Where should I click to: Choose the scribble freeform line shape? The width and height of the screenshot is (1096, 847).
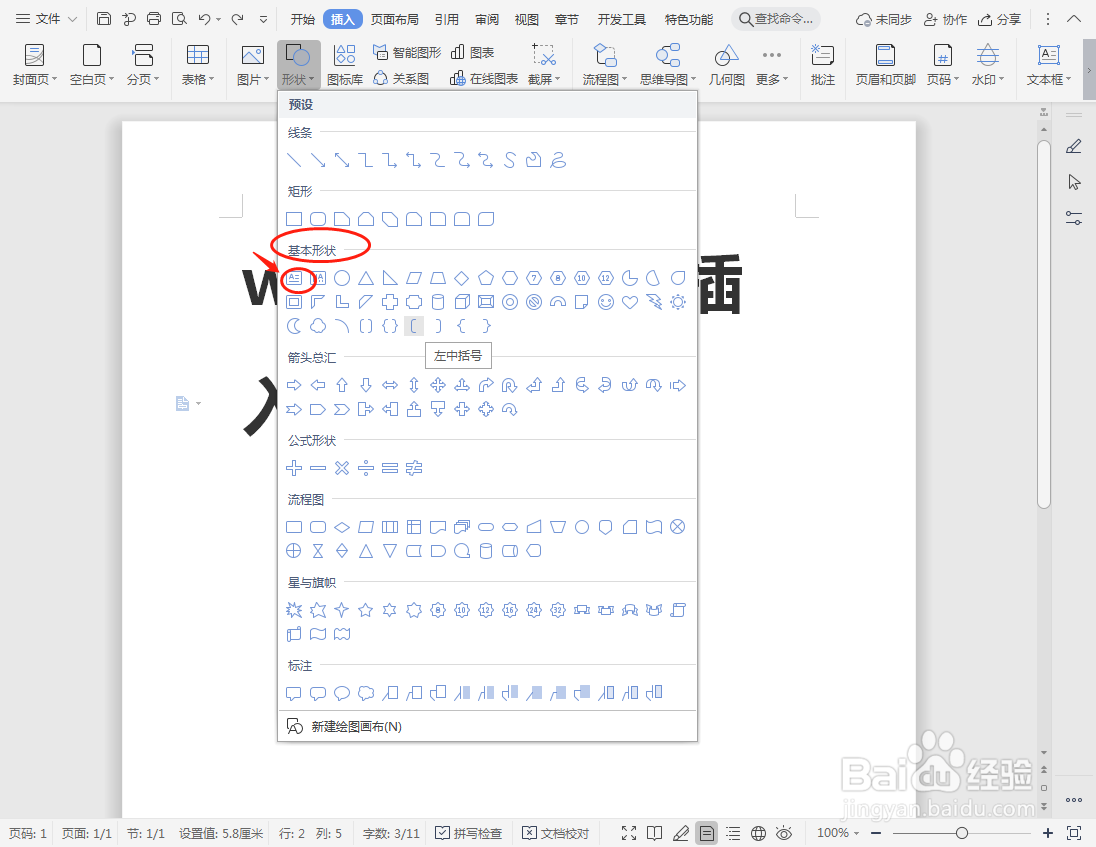558,160
